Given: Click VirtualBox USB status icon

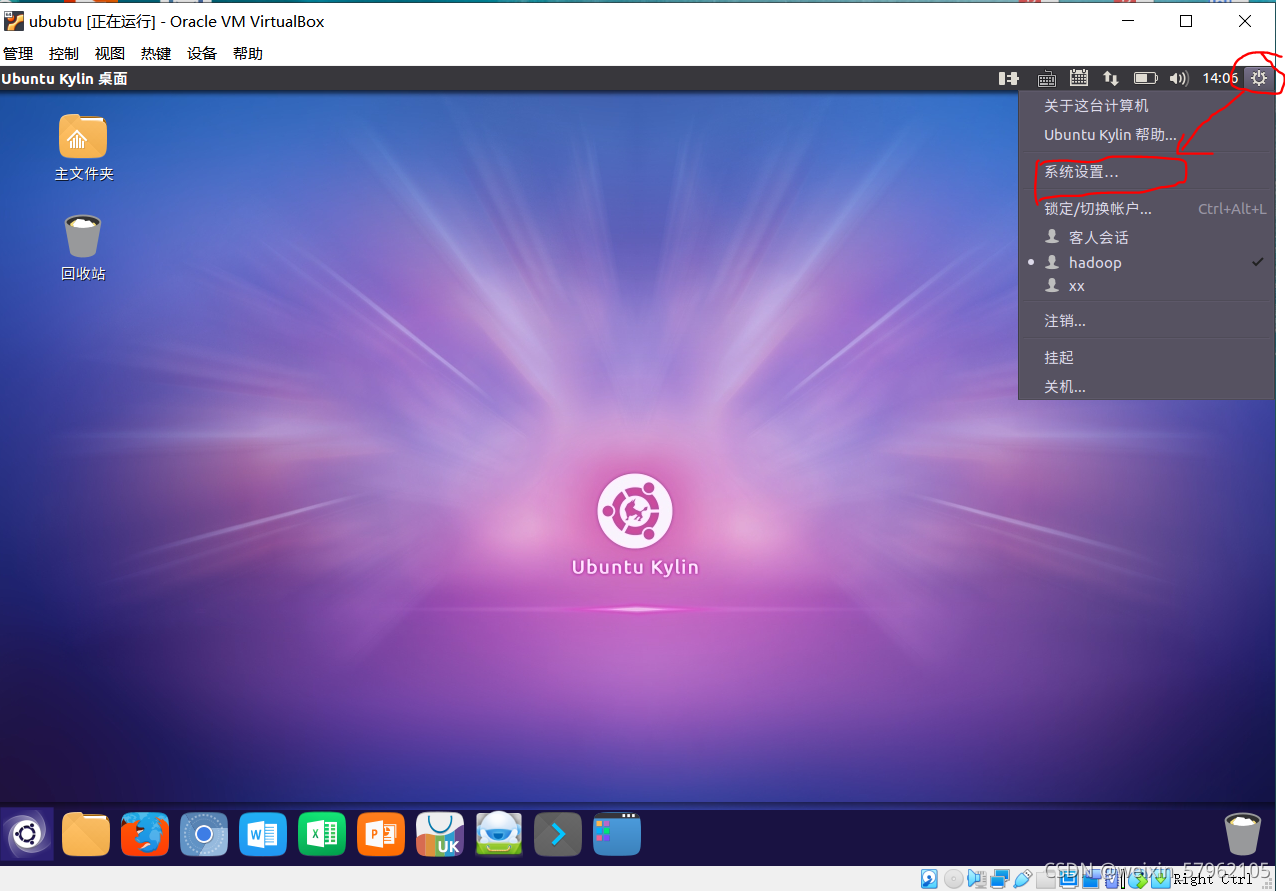Looking at the screenshot, I should point(1023,879).
